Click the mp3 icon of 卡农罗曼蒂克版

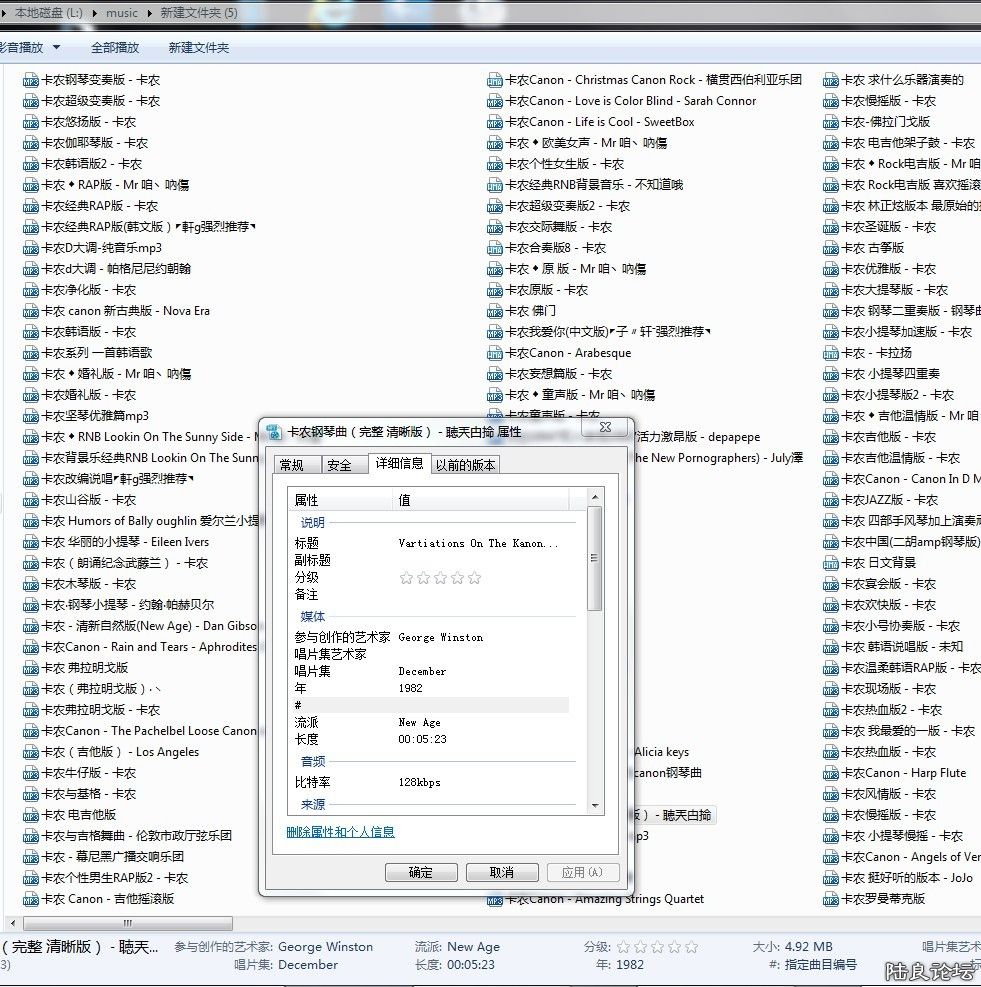(830, 899)
